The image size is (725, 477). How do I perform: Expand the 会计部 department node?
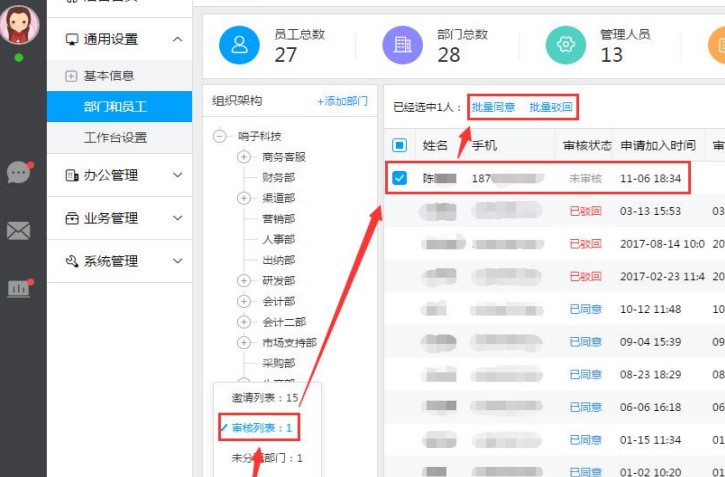coord(244,301)
